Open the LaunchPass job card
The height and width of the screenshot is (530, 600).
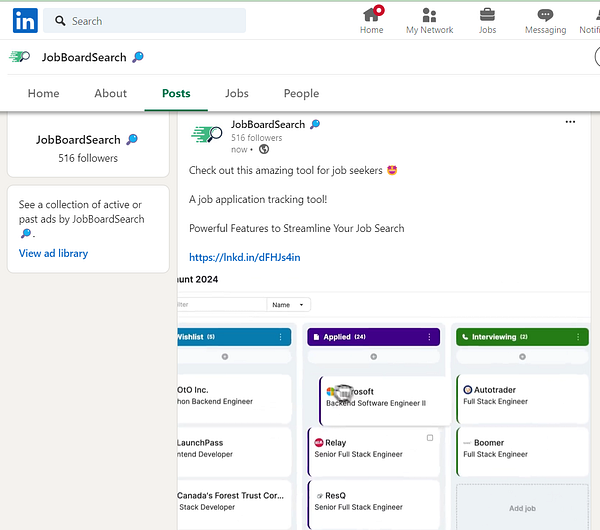click(234, 452)
